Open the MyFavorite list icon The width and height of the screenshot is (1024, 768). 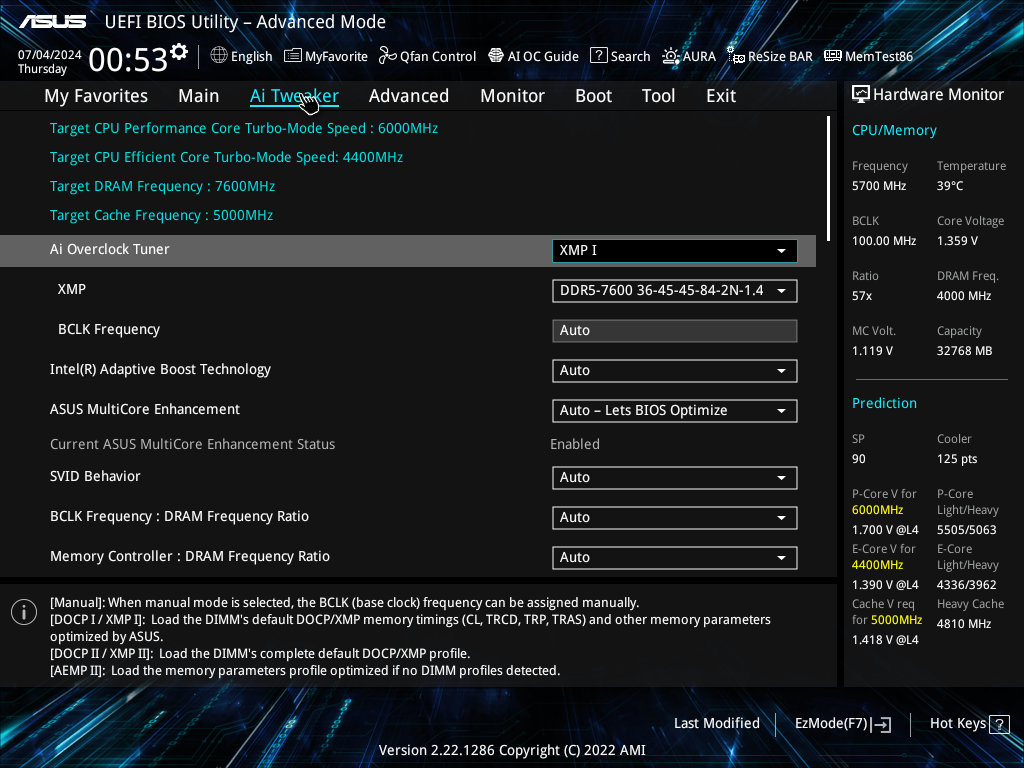coord(293,56)
